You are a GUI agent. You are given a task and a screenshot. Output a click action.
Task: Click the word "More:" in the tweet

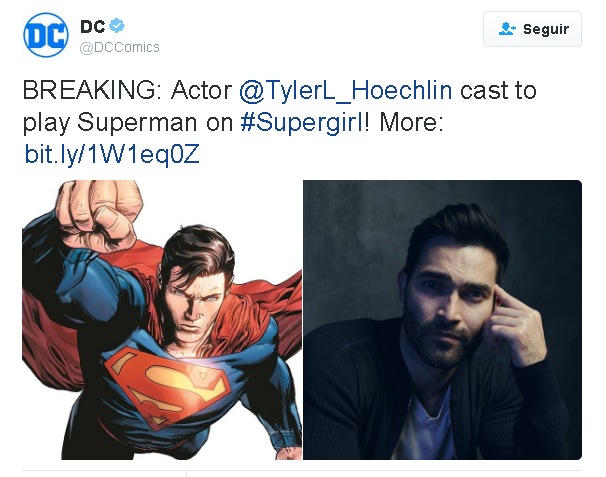click(x=418, y=124)
